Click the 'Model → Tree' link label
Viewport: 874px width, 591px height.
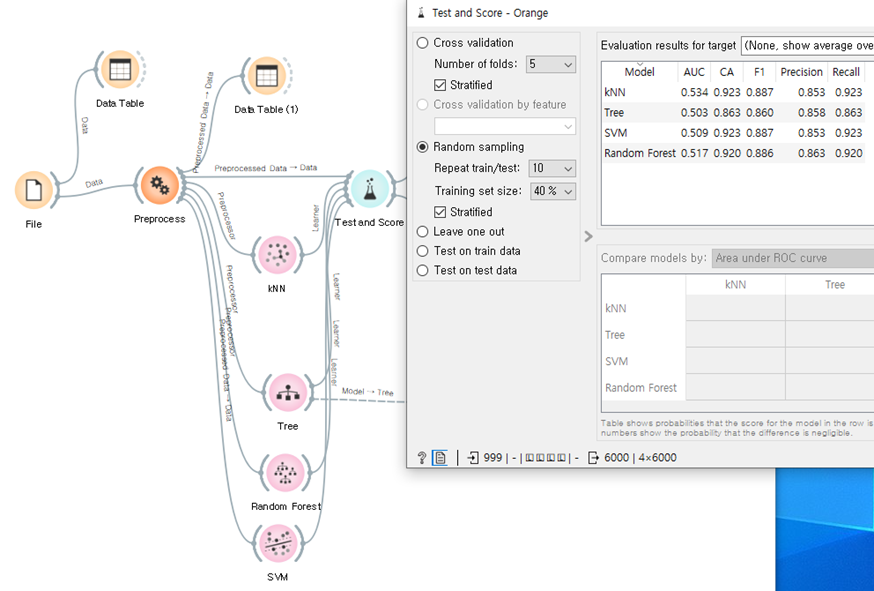pos(367,392)
